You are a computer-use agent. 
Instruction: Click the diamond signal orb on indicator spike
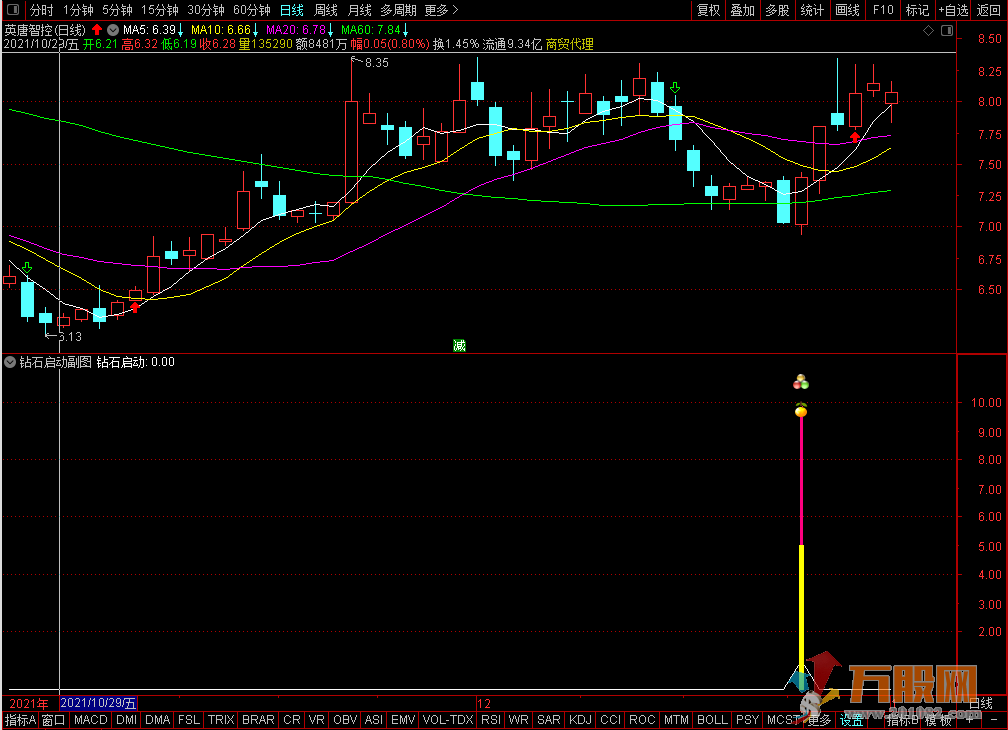click(x=801, y=411)
